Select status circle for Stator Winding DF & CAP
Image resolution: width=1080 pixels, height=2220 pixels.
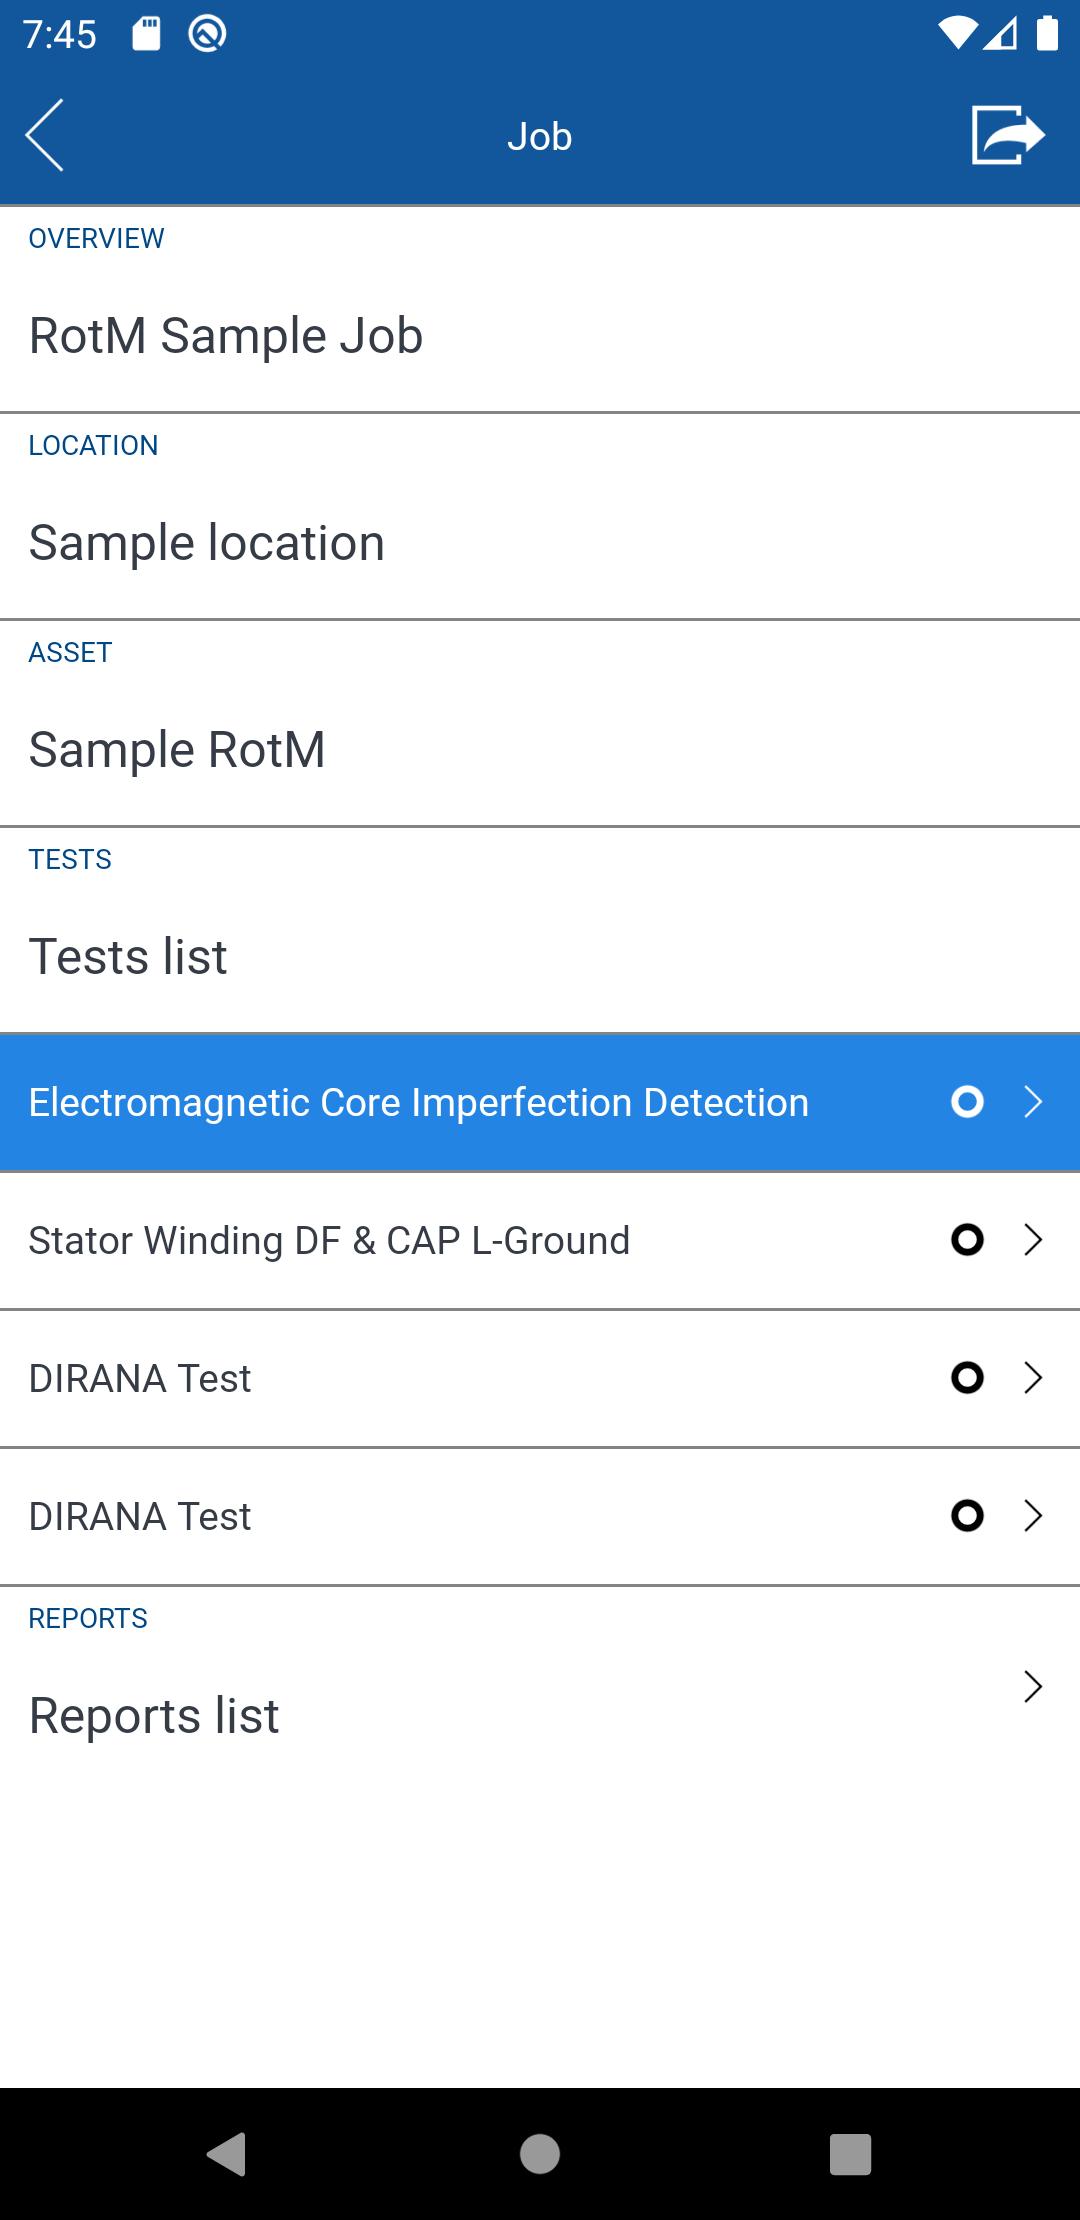coord(967,1240)
